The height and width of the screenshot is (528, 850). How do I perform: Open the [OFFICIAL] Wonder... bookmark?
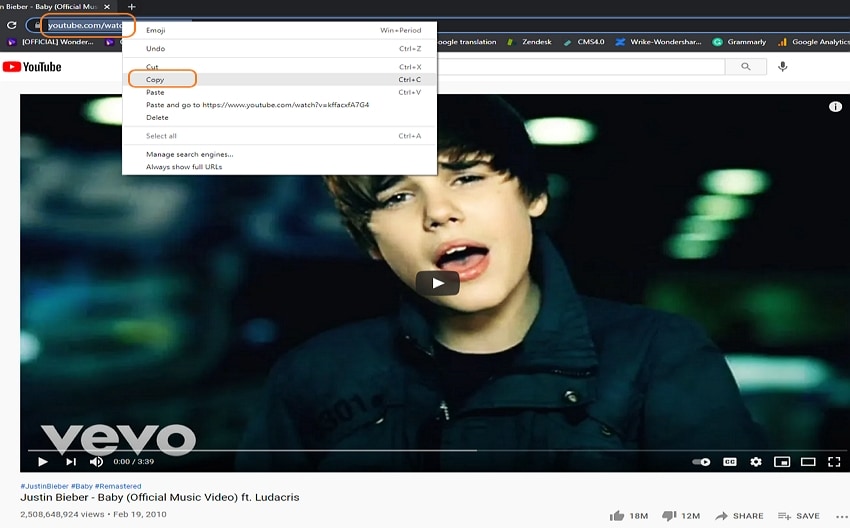[x=50, y=42]
